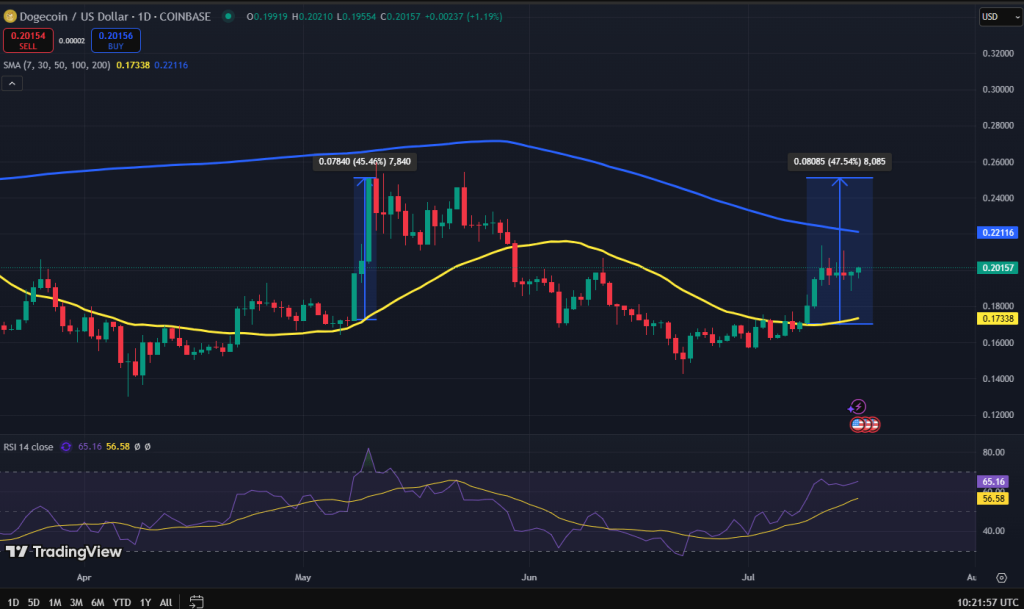
Task: Click the green market status dot
Action: click(x=228, y=16)
